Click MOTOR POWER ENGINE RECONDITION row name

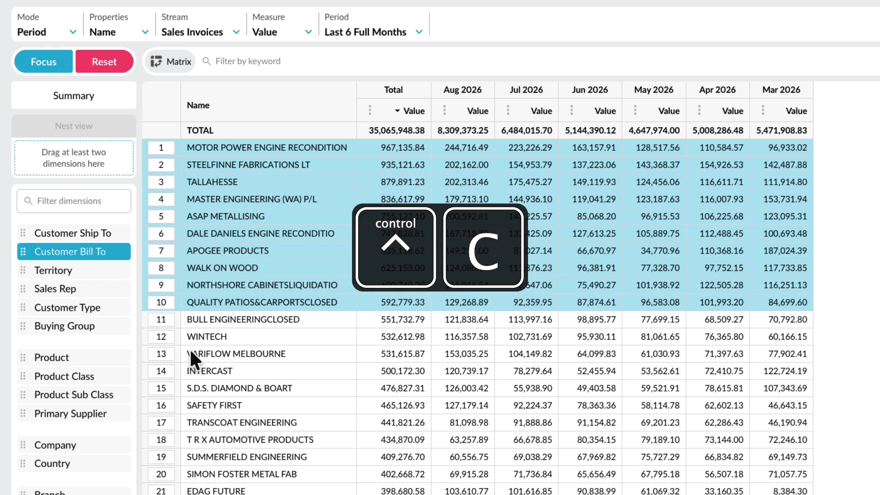click(x=267, y=148)
